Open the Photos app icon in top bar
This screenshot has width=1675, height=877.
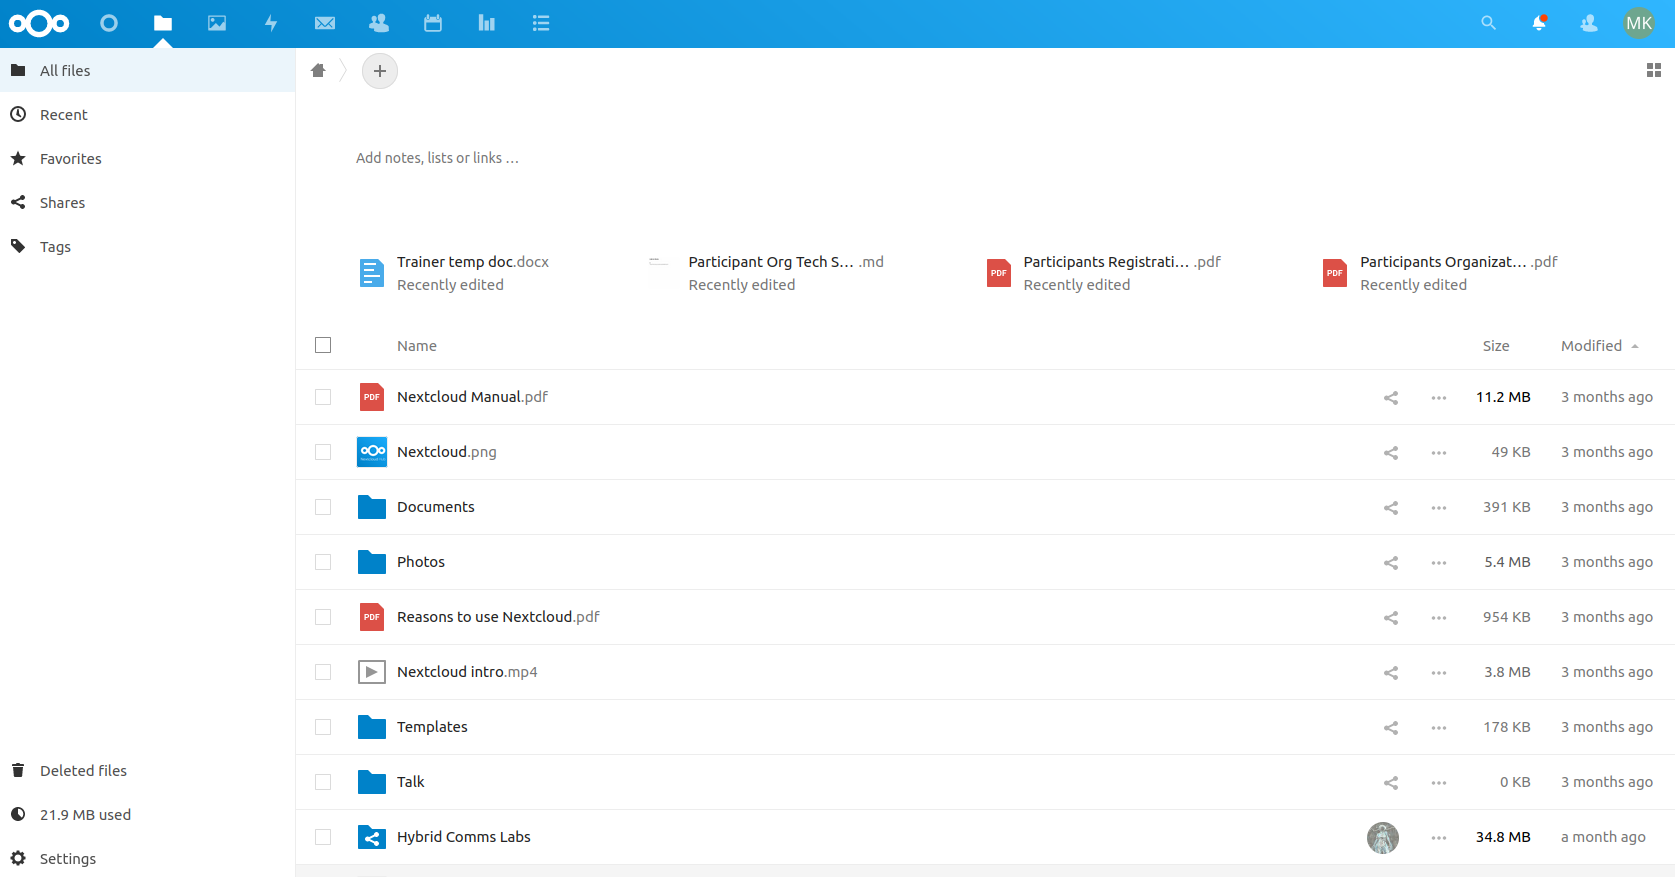tap(217, 23)
